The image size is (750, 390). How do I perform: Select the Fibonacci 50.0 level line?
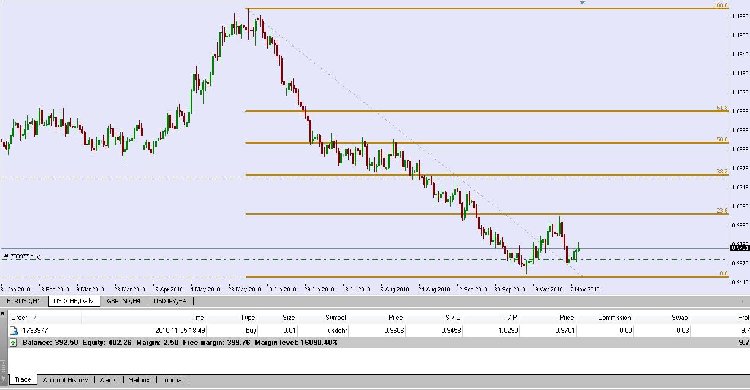[487, 143]
